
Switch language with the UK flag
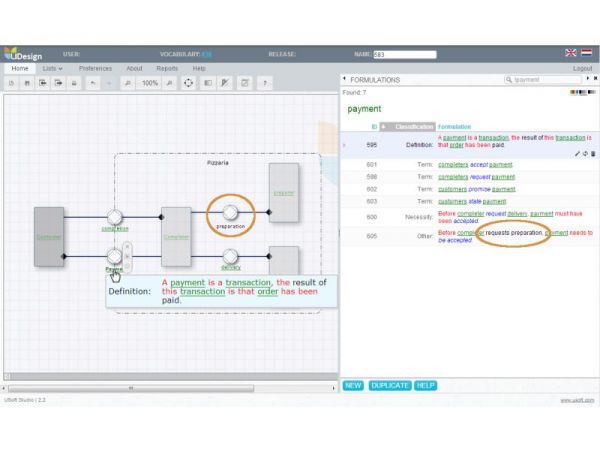tap(571, 53)
